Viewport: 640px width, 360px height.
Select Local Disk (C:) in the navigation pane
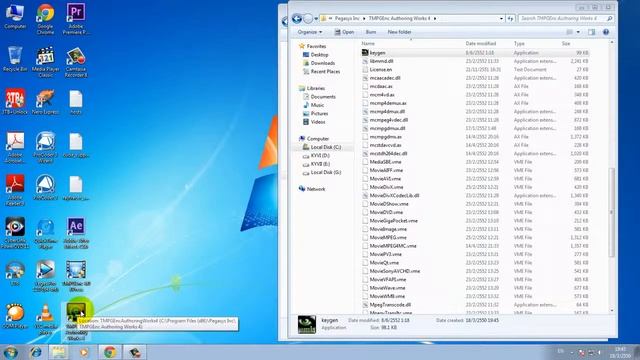click(x=325, y=147)
